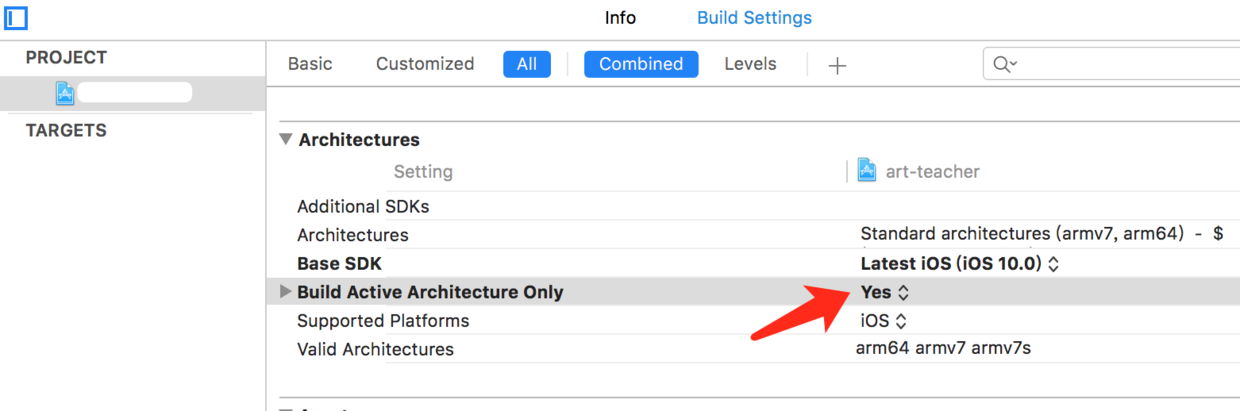Switch to the Info tab
The image size is (1240, 411).
[x=620, y=18]
